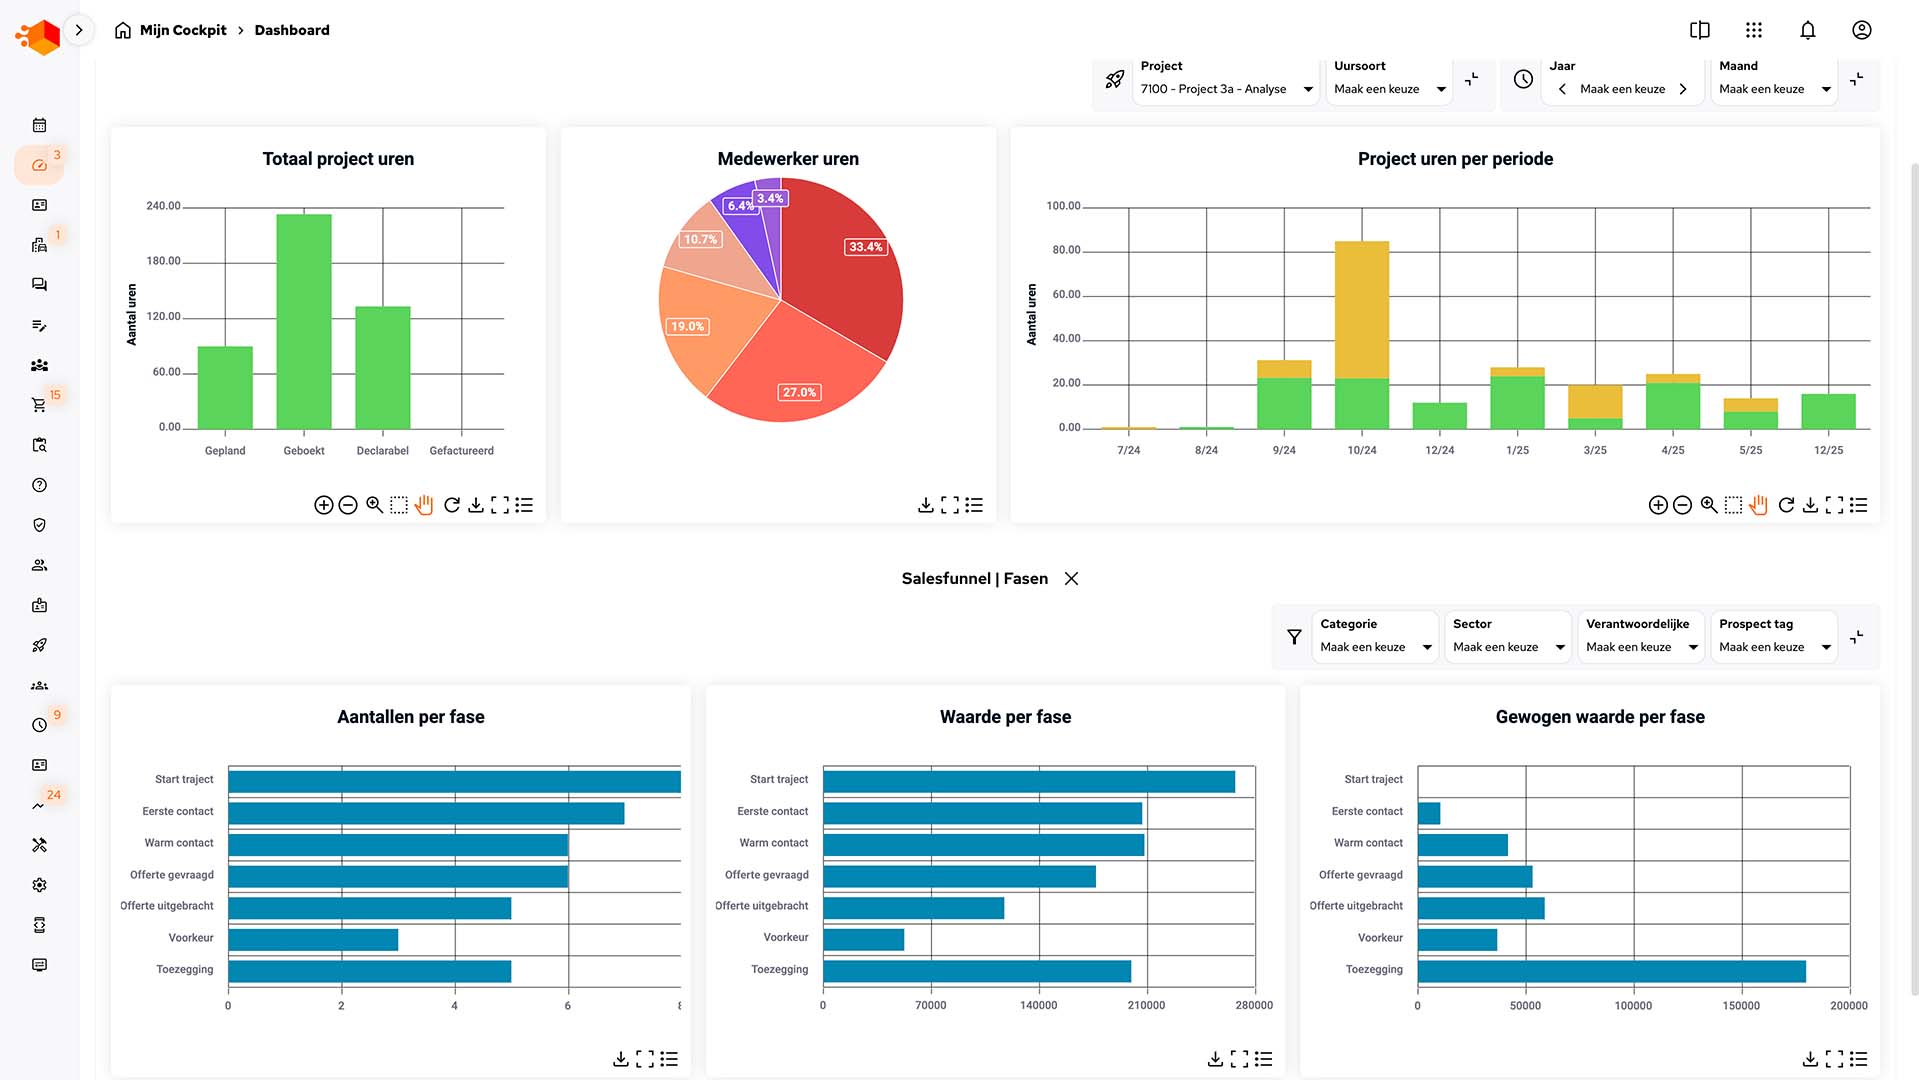Download the Medewerker uren chart
The width and height of the screenshot is (1919, 1080).
point(925,505)
